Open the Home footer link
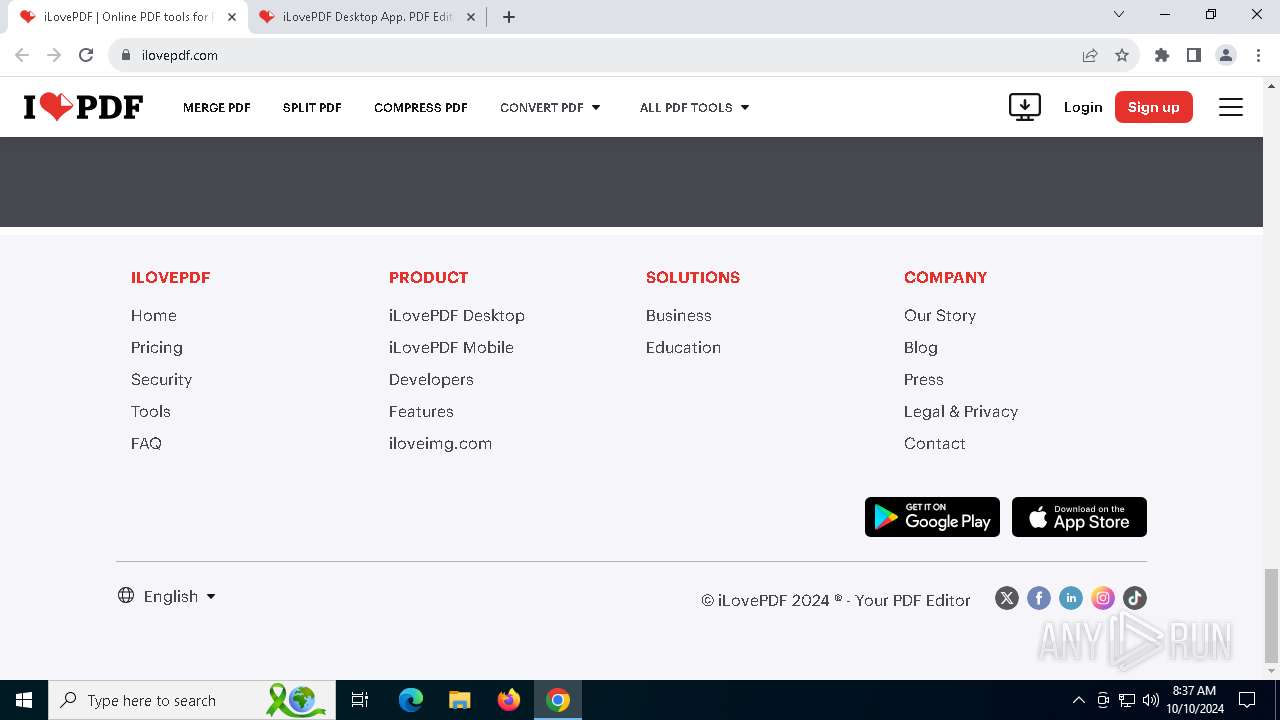Viewport: 1280px width, 720px height. pos(154,315)
